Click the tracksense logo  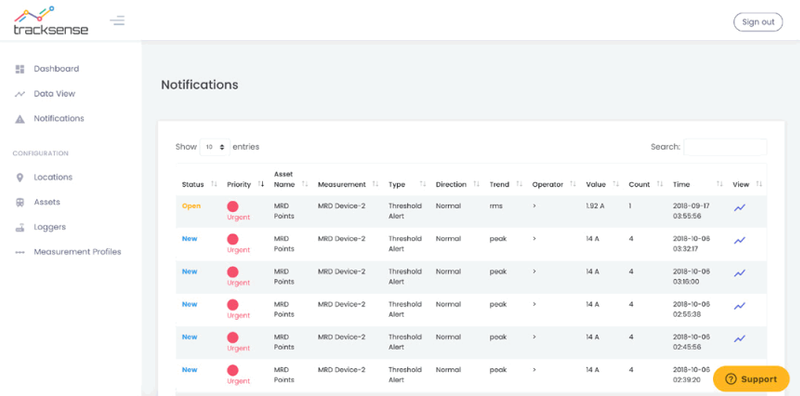tap(51, 21)
